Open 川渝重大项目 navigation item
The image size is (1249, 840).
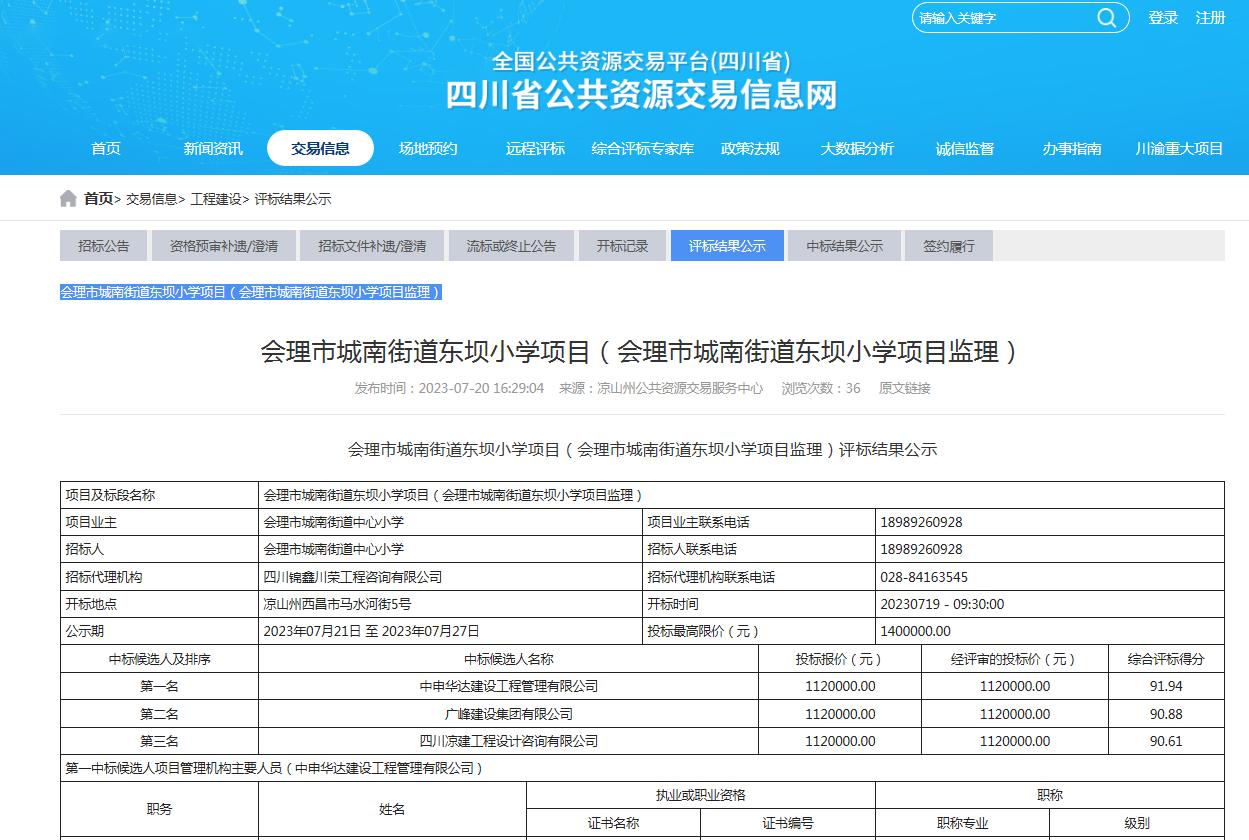pyautogui.click(x=1179, y=148)
